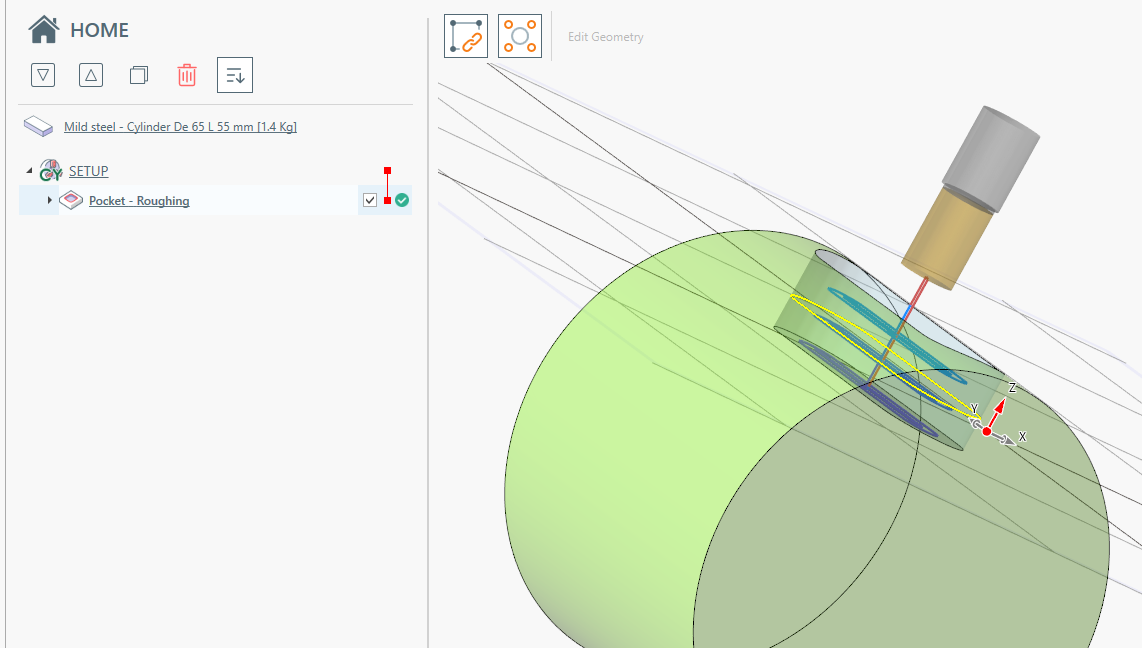Click the green status checkmark indicator
This screenshot has height=648, width=1142.
click(402, 201)
